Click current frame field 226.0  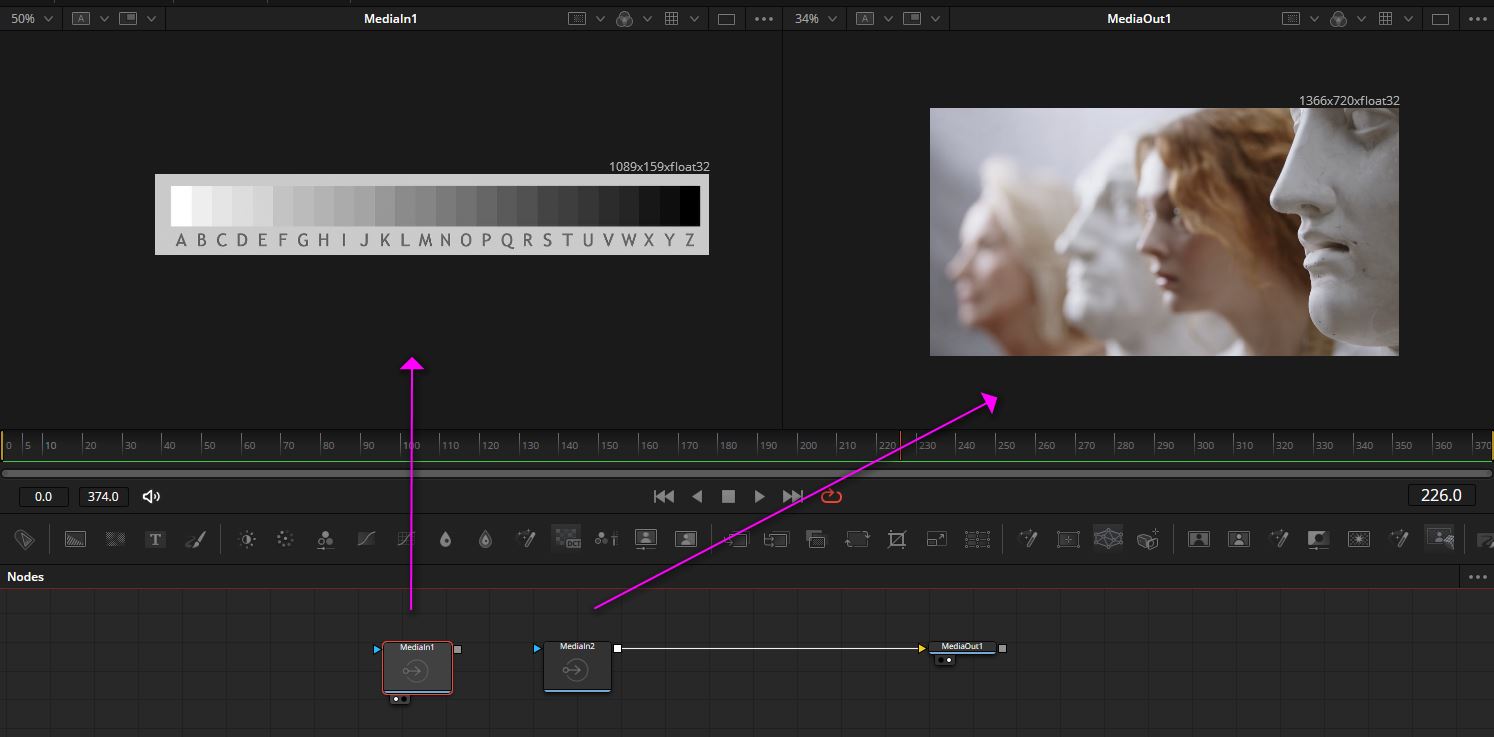1441,495
